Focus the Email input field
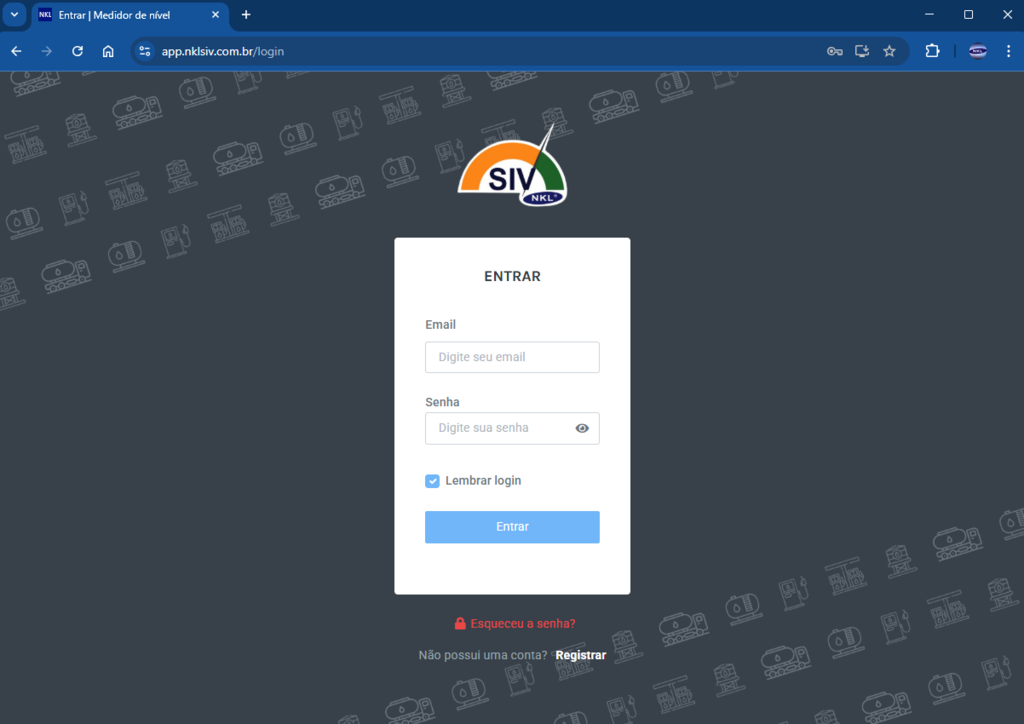Image resolution: width=1024 pixels, height=724 pixels. point(512,357)
